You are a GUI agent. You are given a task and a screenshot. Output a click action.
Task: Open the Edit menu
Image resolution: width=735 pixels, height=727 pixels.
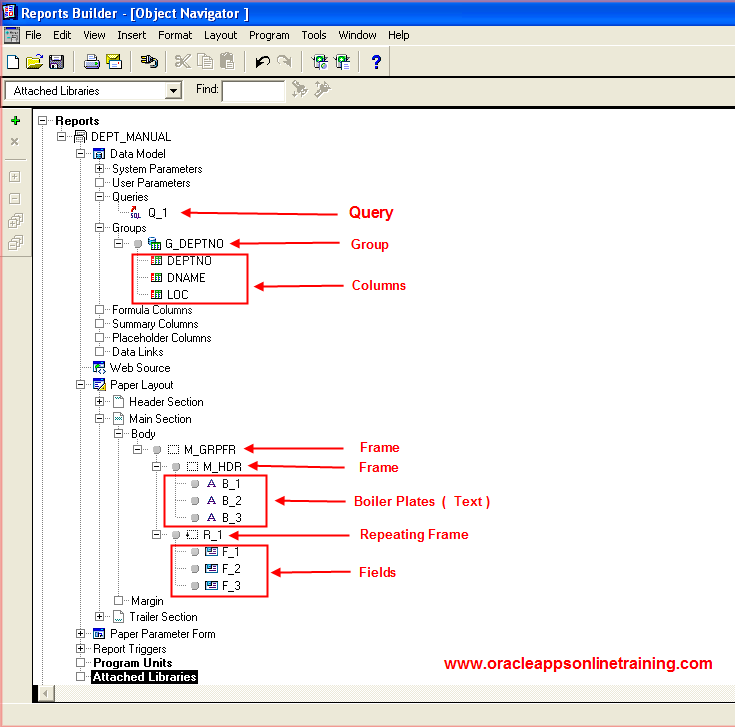[62, 35]
